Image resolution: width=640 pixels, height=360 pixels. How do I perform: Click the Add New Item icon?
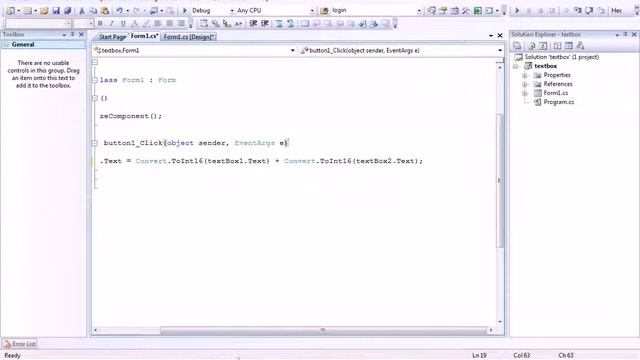pos(27,11)
